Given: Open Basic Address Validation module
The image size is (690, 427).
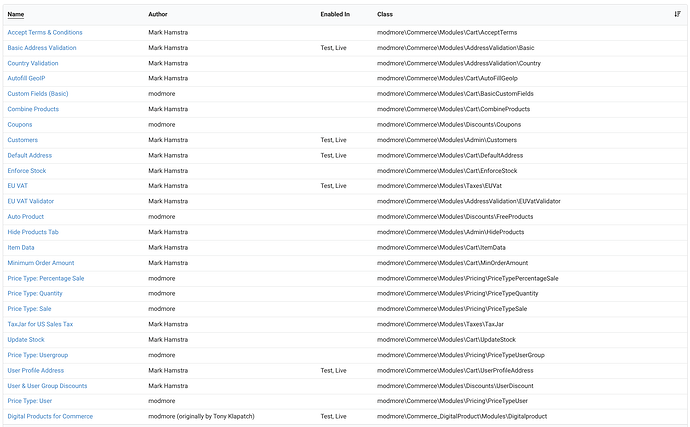Looking at the screenshot, I should [x=42, y=48].
